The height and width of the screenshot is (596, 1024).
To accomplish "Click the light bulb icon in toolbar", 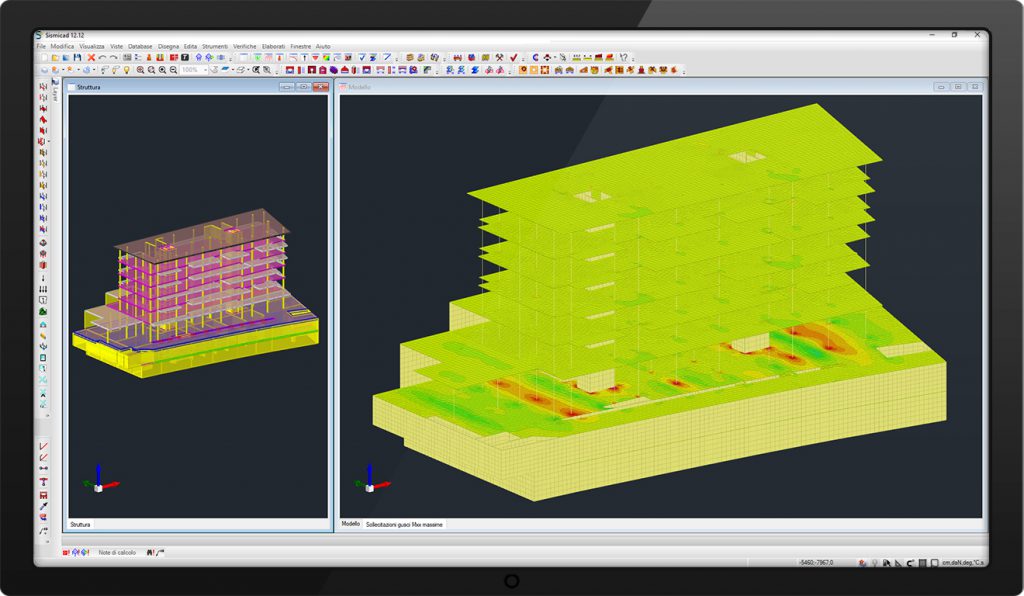I will pos(127,70).
